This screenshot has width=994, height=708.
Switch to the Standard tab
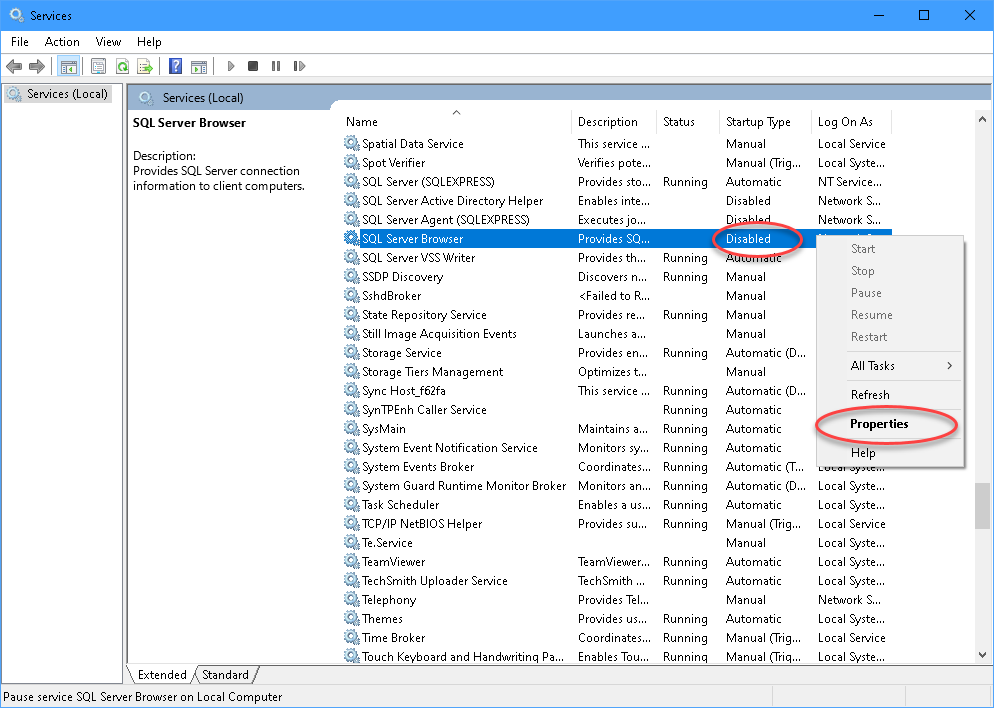click(x=226, y=675)
